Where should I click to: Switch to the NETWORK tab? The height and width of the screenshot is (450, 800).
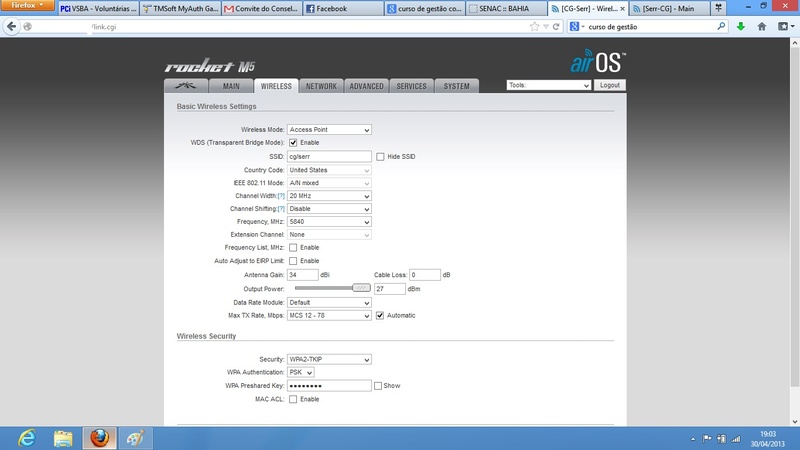(x=321, y=86)
